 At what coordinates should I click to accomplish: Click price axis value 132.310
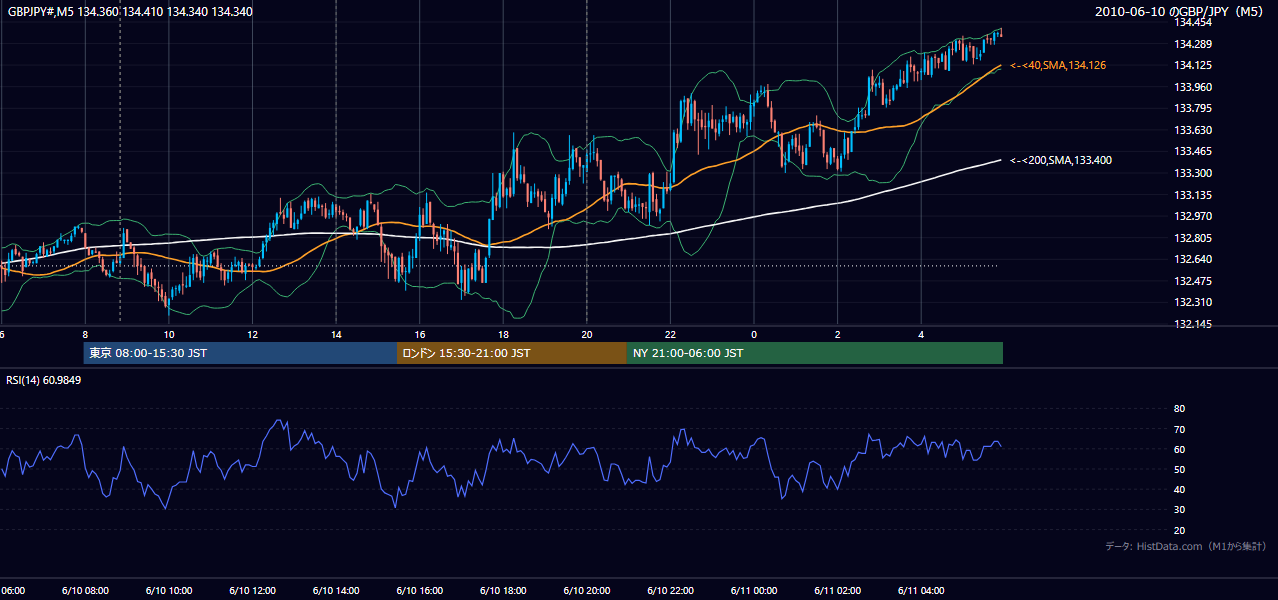(x=1193, y=302)
